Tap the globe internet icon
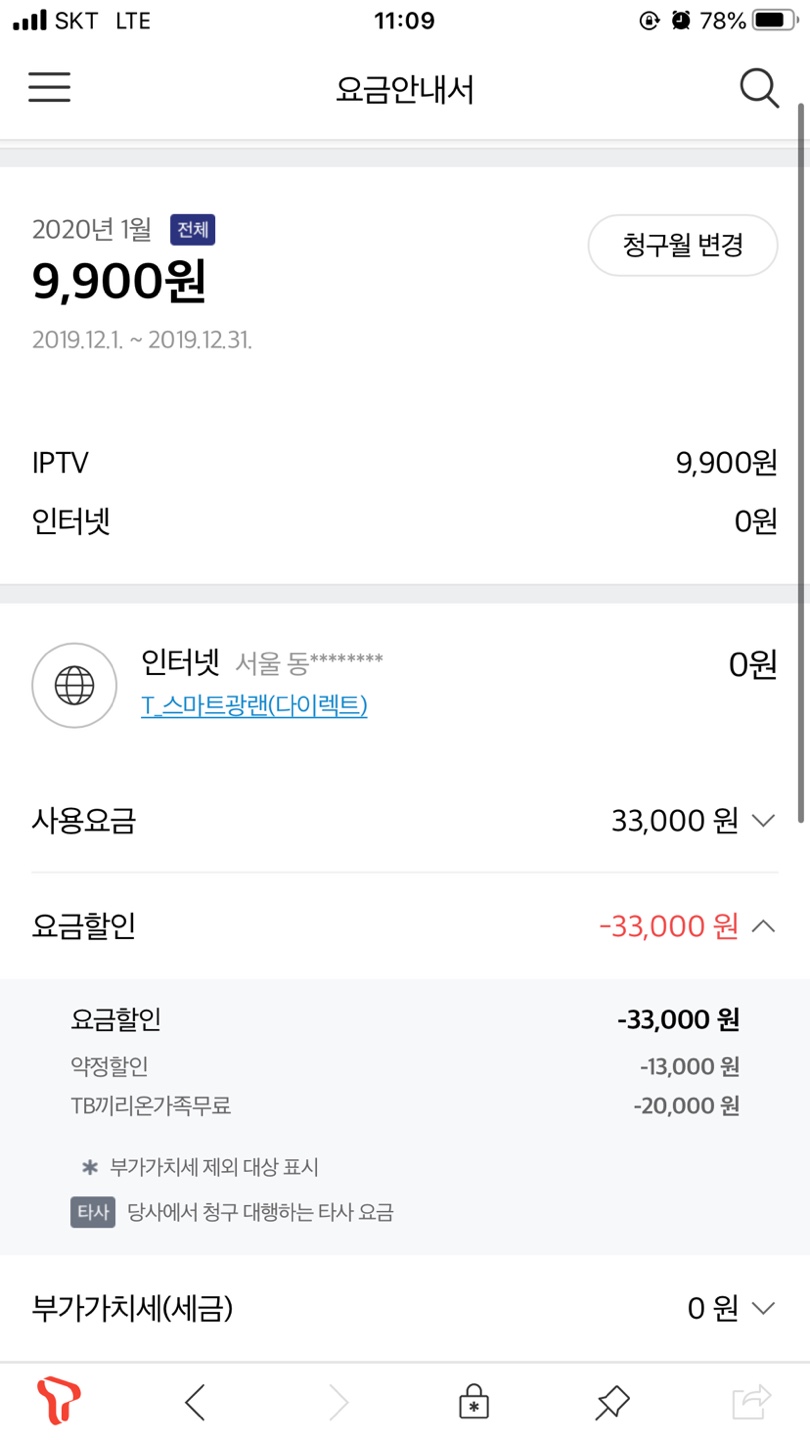 click(x=74, y=686)
